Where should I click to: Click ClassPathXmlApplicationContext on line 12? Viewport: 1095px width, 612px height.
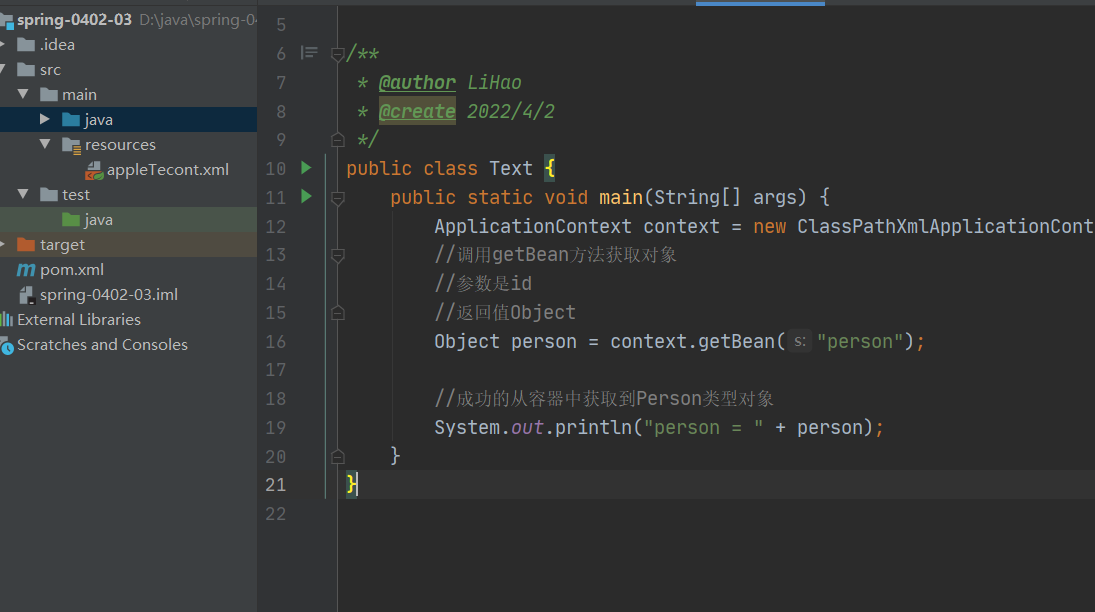(x=946, y=226)
